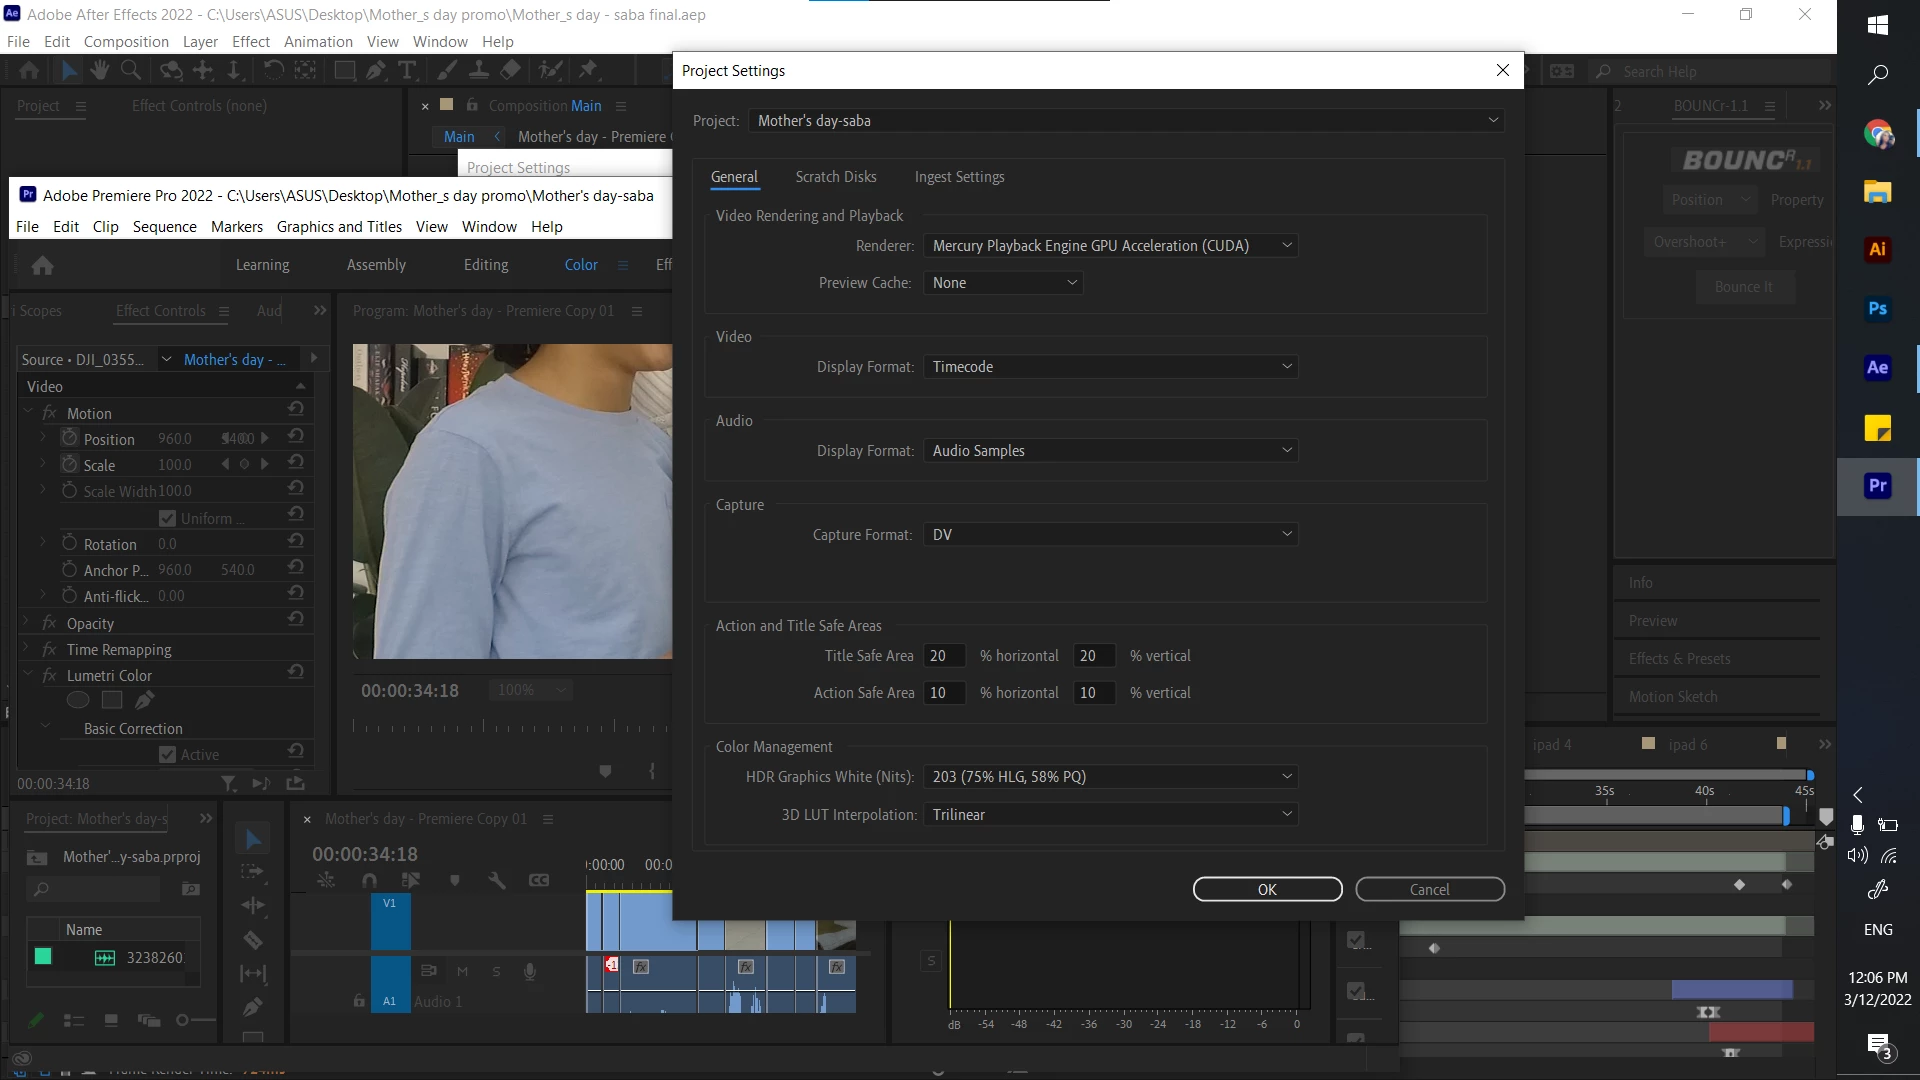Image resolution: width=1920 pixels, height=1080 pixels.
Task: Confirm settings with the OK button
Action: click(x=1267, y=889)
